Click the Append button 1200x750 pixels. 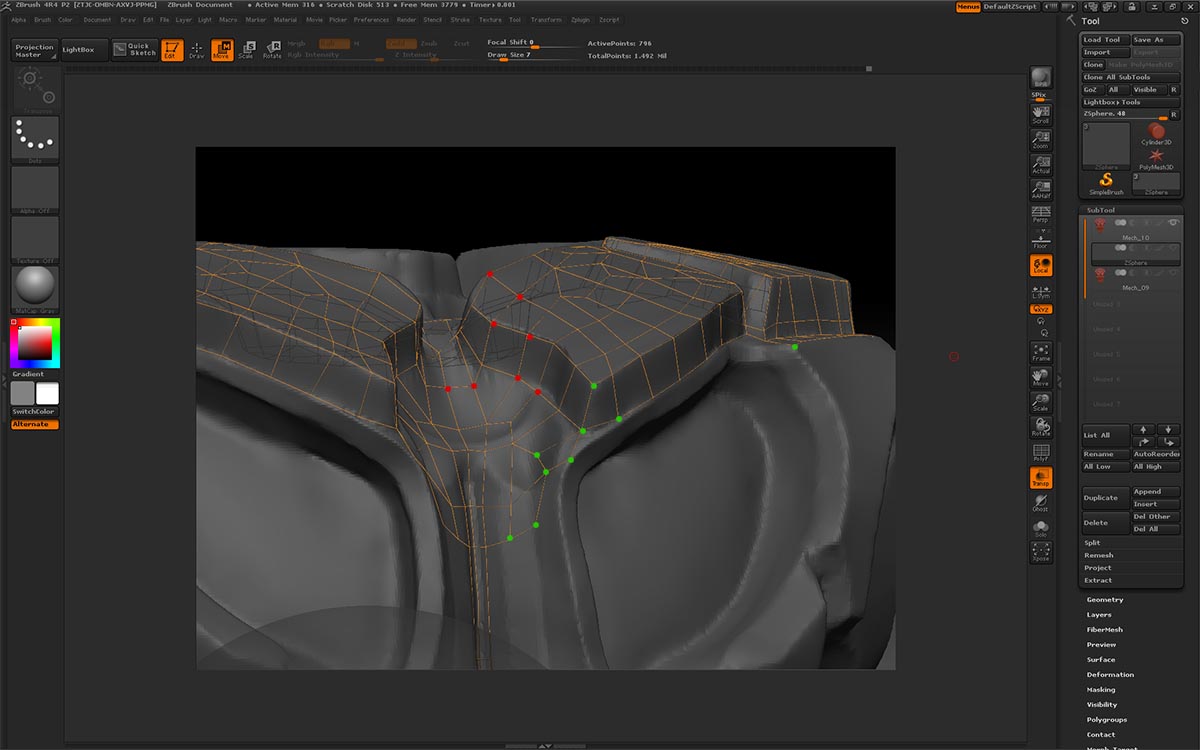coord(1156,492)
